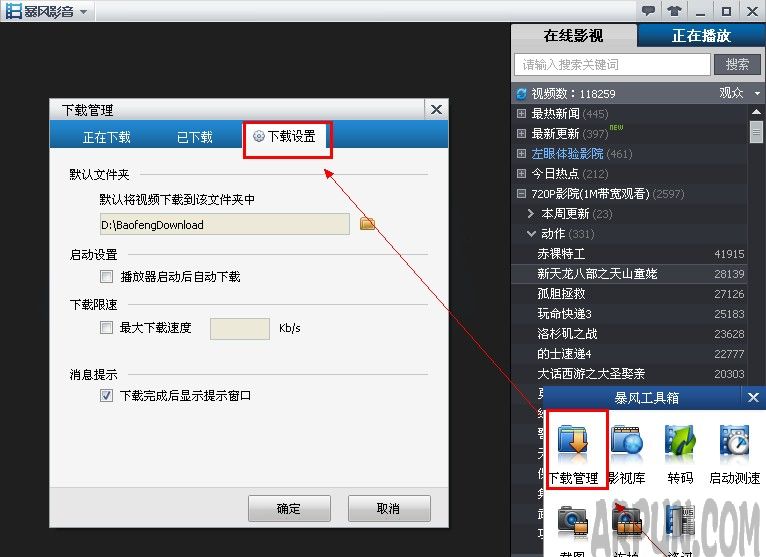The image size is (766, 557).
Task: Select 大话西游之大圣娶亲 in the list
Action: click(629, 374)
